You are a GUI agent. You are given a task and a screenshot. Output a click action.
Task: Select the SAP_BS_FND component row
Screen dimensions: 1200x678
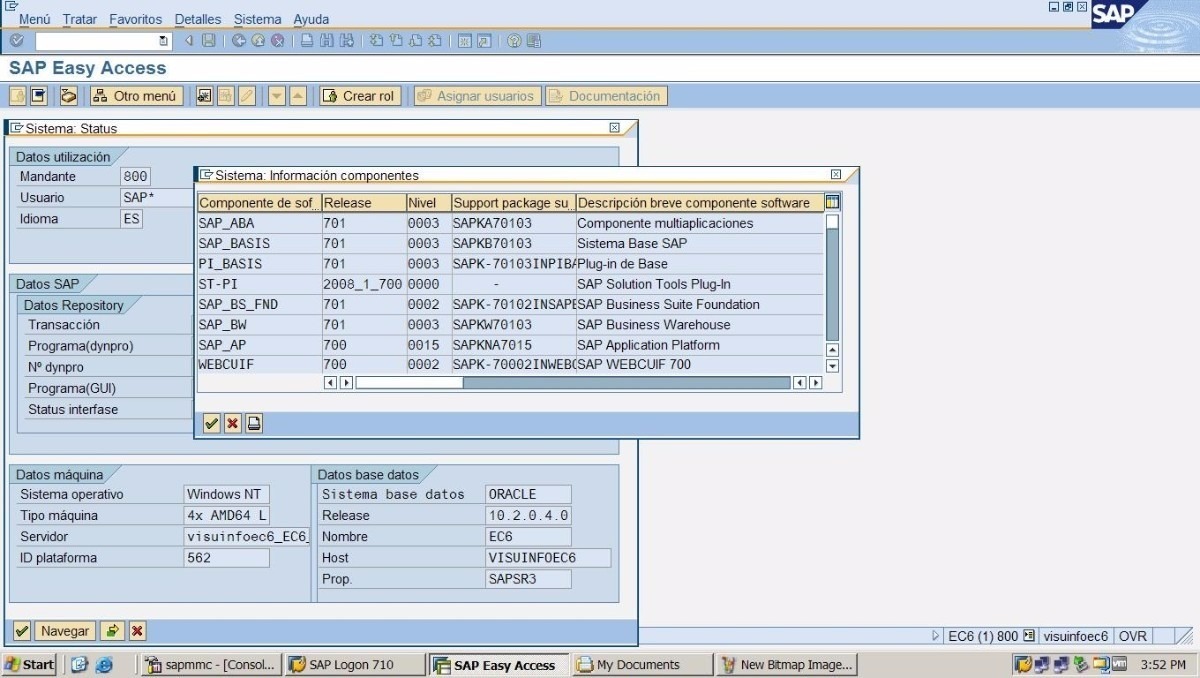tap(510, 304)
